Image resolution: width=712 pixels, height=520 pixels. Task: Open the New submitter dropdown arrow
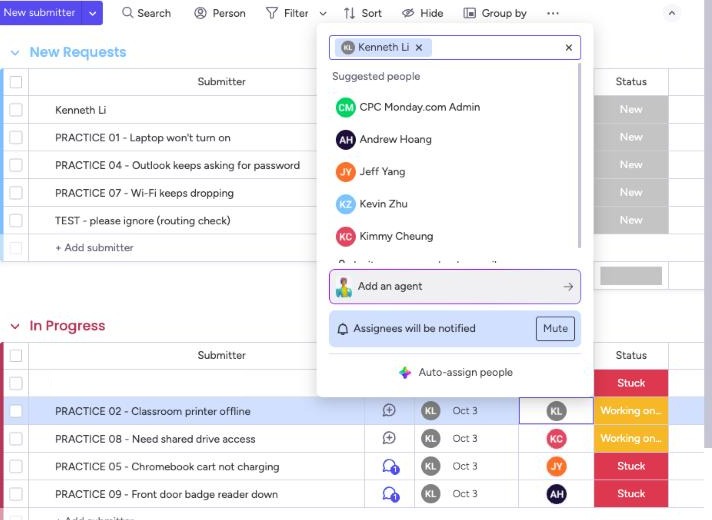click(x=93, y=13)
